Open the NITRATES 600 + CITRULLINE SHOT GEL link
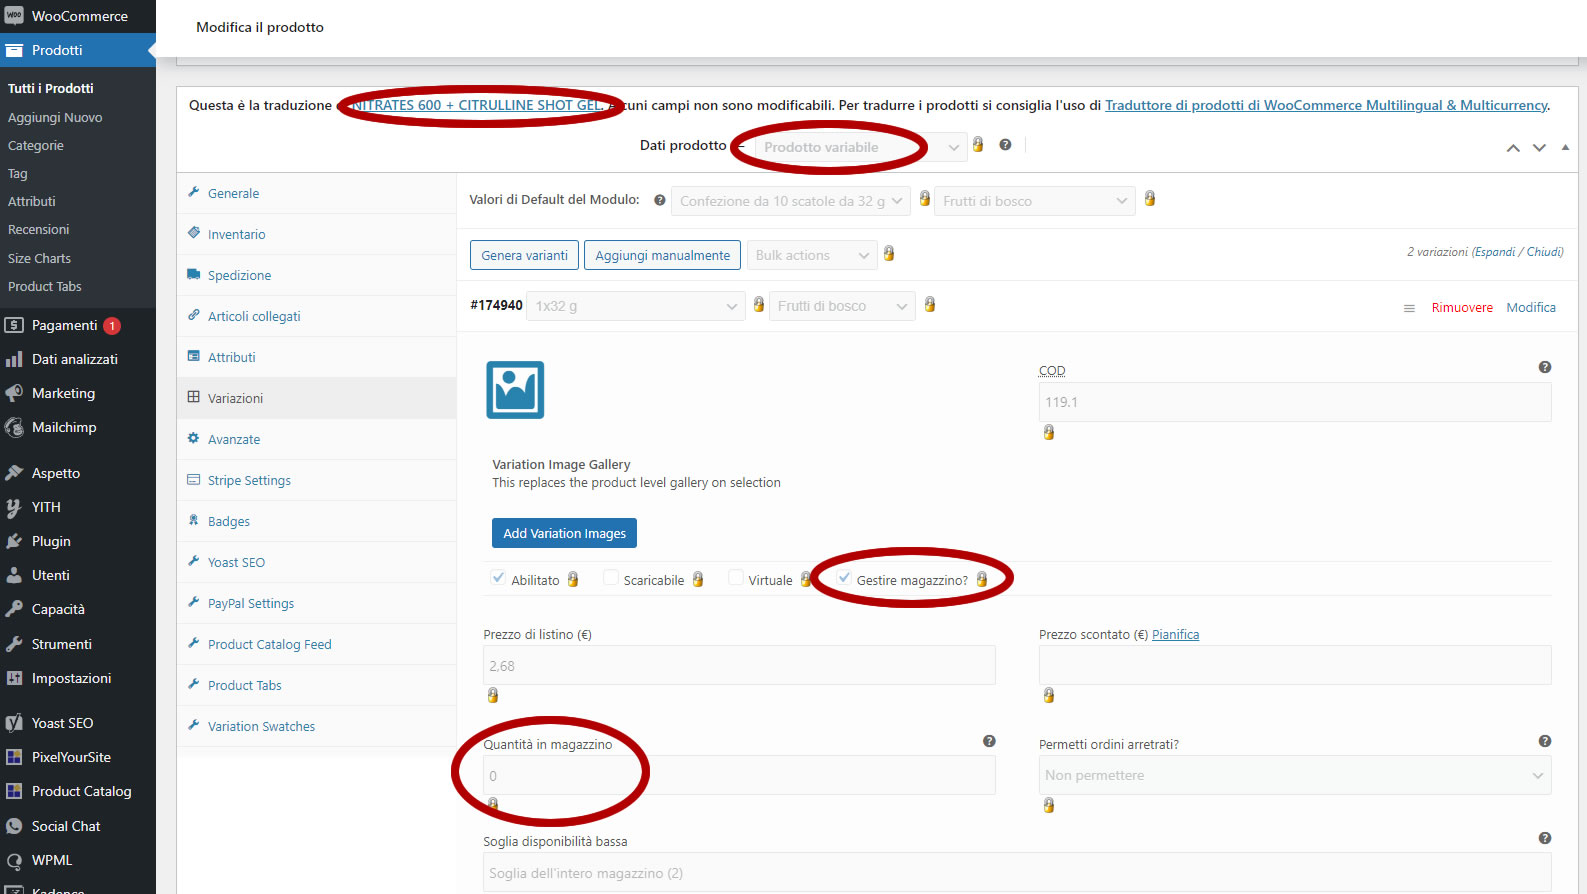This screenshot has height=894, width=1587. [477, 105]
